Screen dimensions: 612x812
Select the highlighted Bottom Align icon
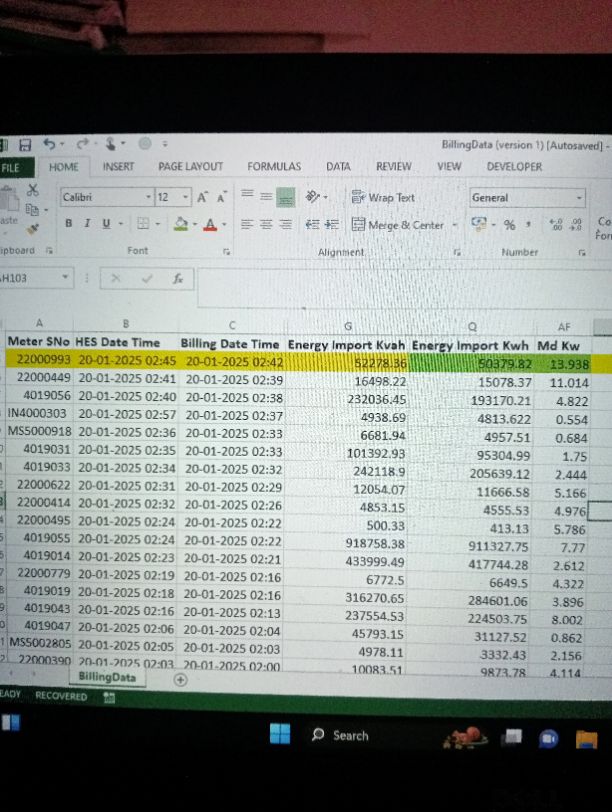[285, 197]
